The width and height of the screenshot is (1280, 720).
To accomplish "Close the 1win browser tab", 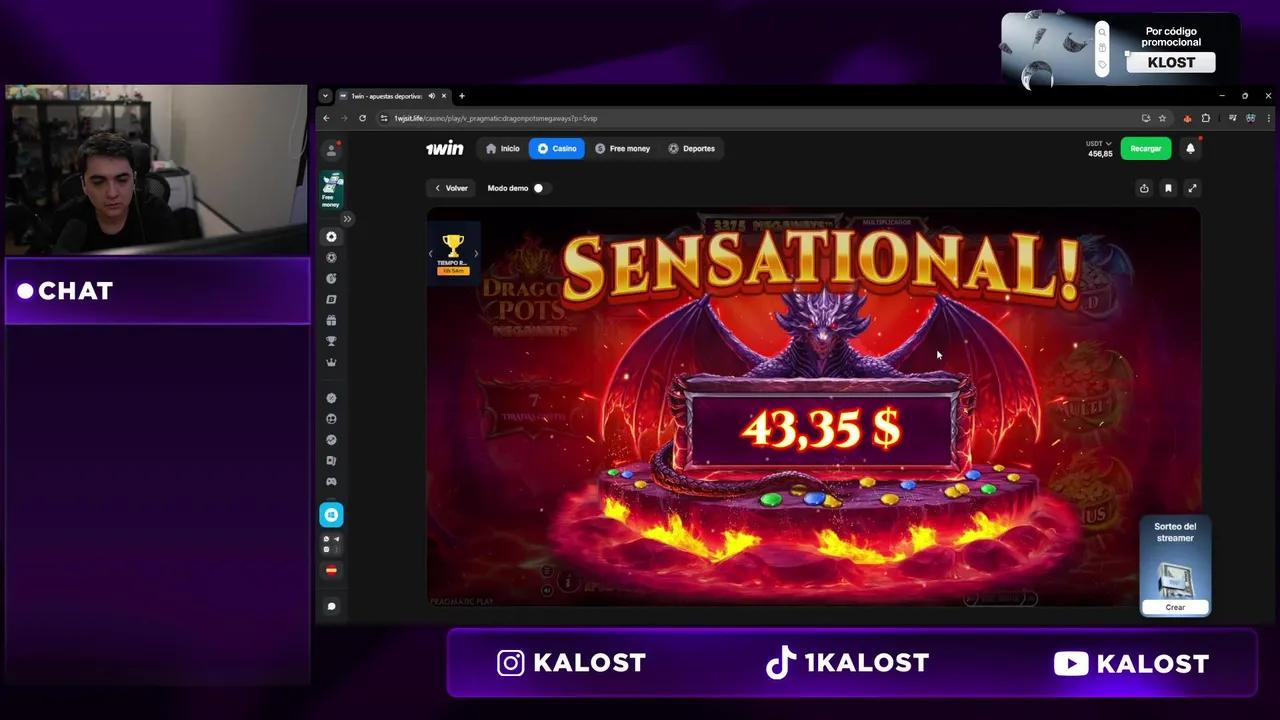I will coord(445,96).
